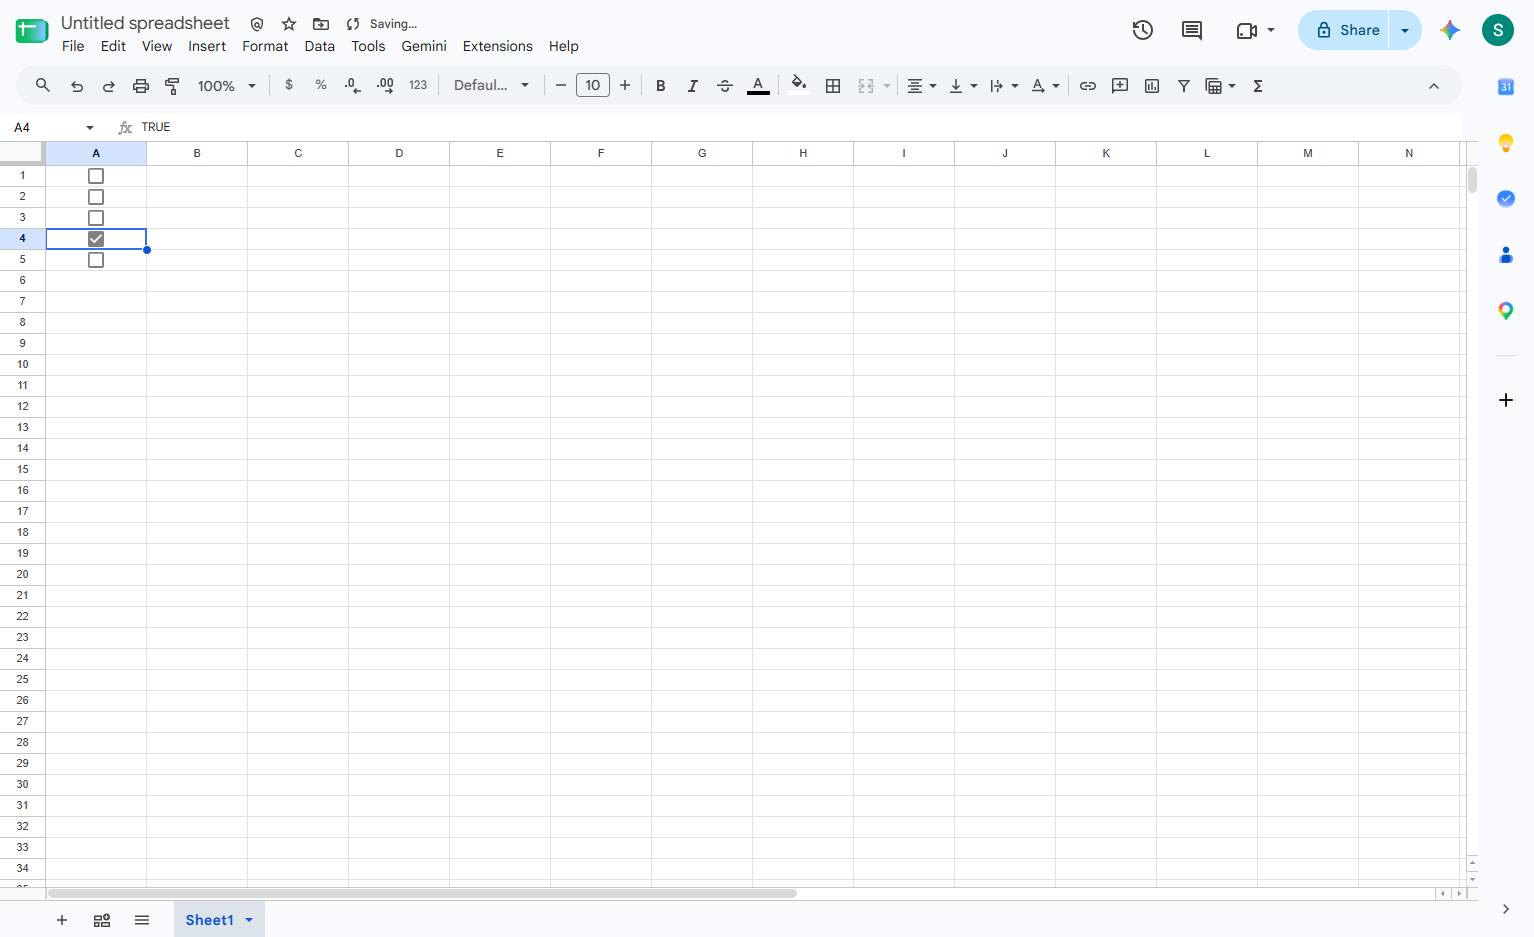The width and height of the screenshot is (1534, 937).
Task: Open the zoom 100% dropdown
Action: (228, 86)
